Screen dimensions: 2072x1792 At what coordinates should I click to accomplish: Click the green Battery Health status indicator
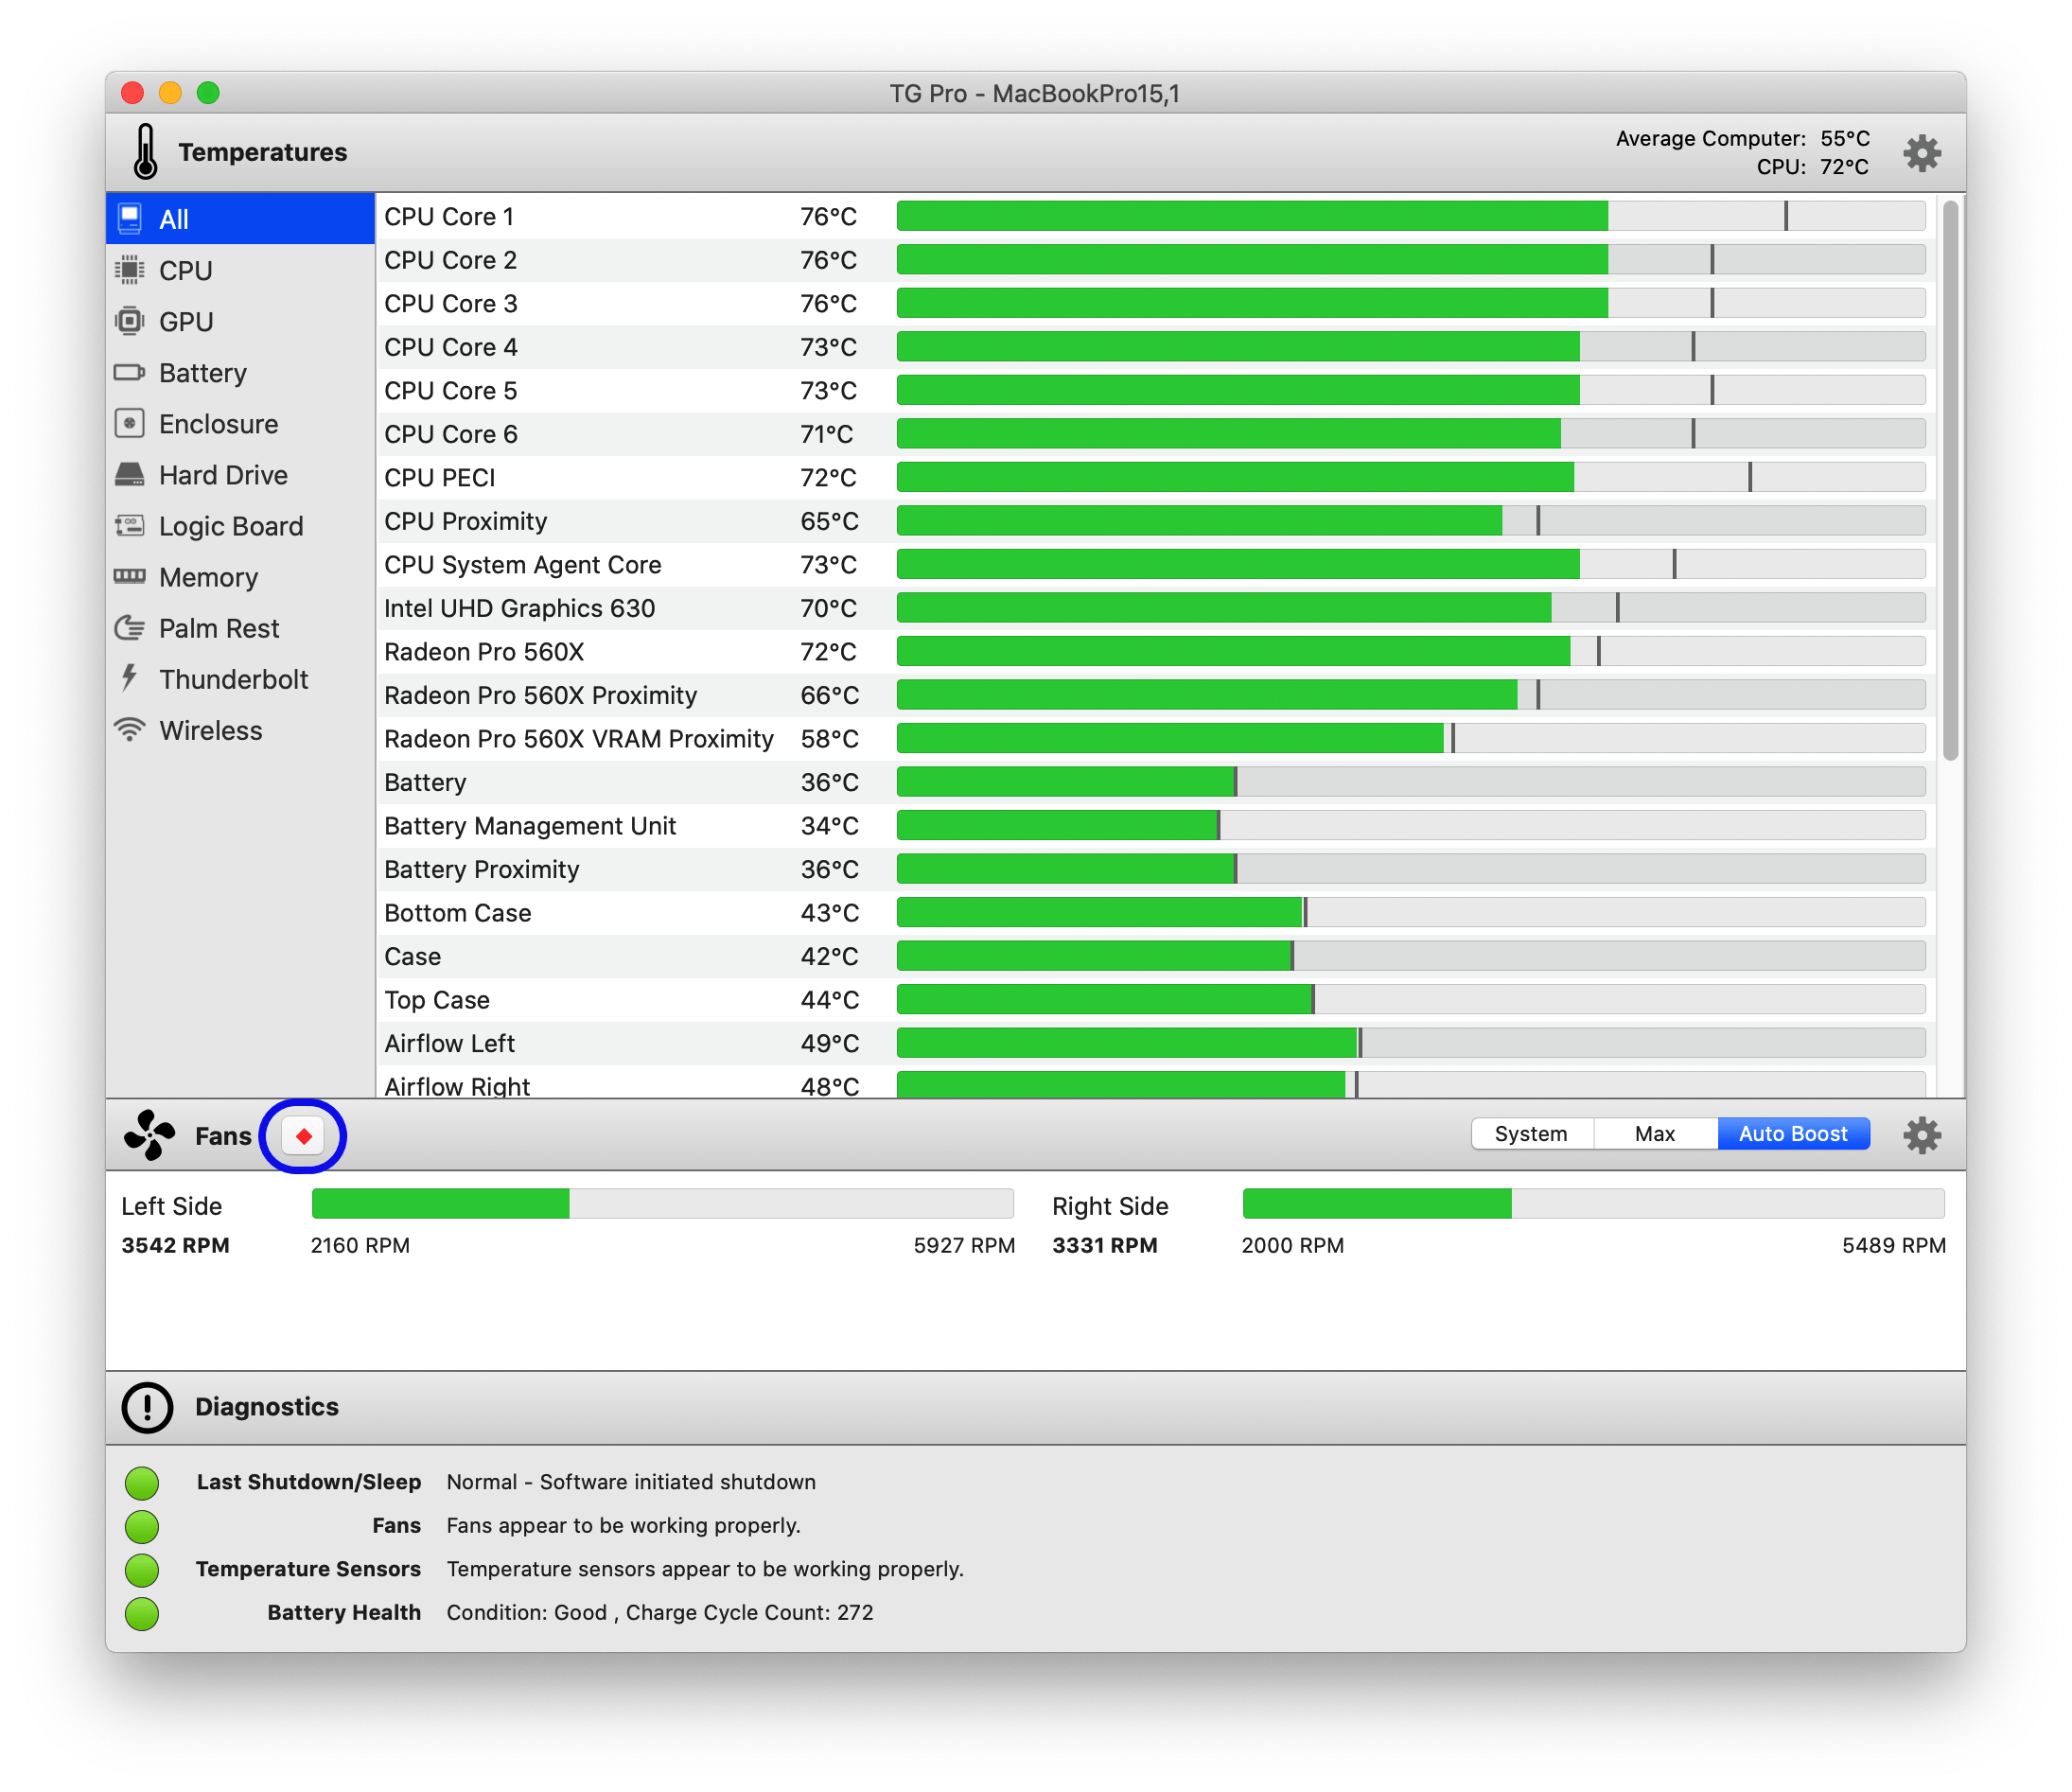(142, 1613)
